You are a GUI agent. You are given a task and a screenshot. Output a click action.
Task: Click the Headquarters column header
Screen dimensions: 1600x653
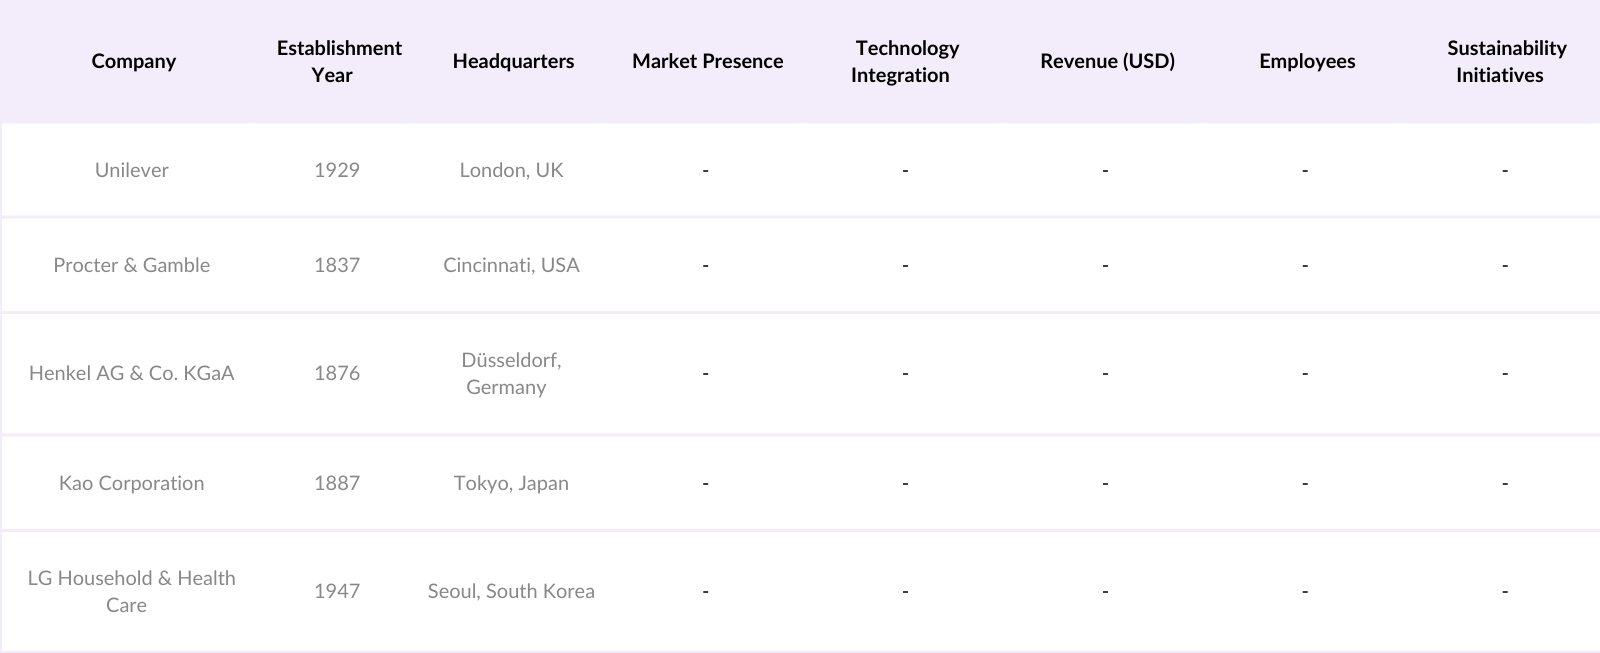tap(513, 61)
